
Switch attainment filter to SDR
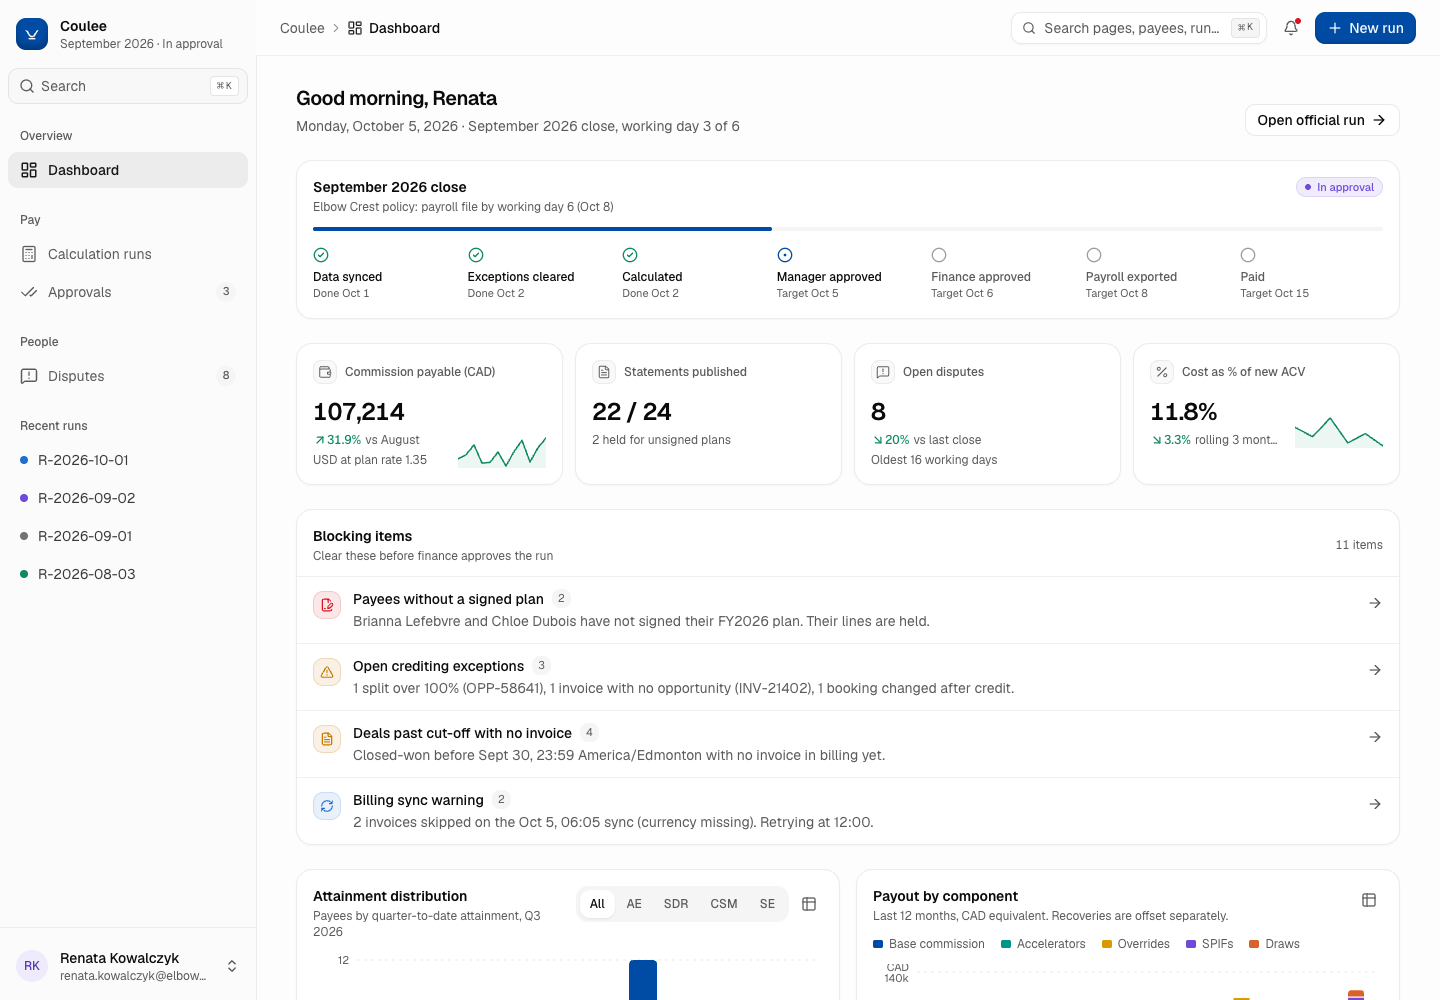tap(676, 904)
